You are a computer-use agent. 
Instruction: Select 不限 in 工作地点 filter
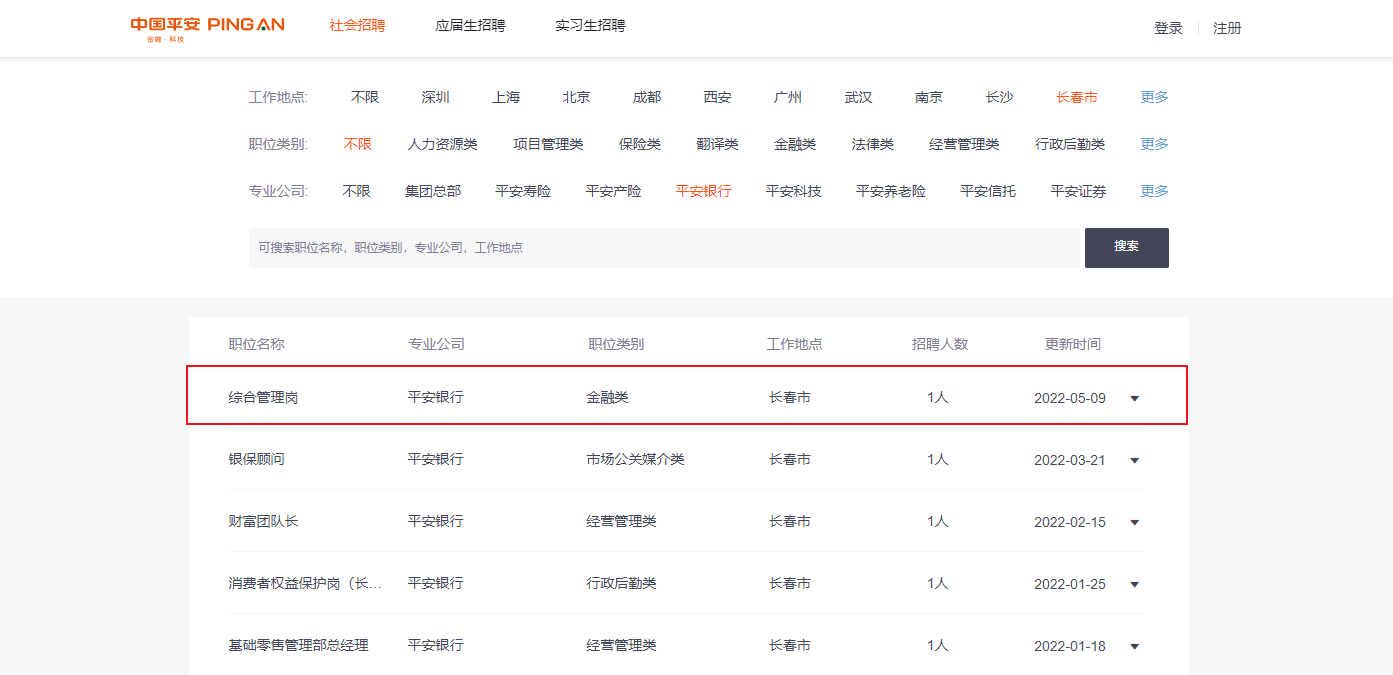coord(365,97)
